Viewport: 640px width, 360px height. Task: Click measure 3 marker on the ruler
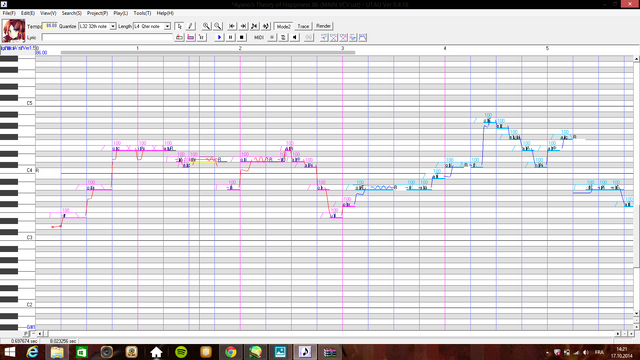(x=342, y=48)
